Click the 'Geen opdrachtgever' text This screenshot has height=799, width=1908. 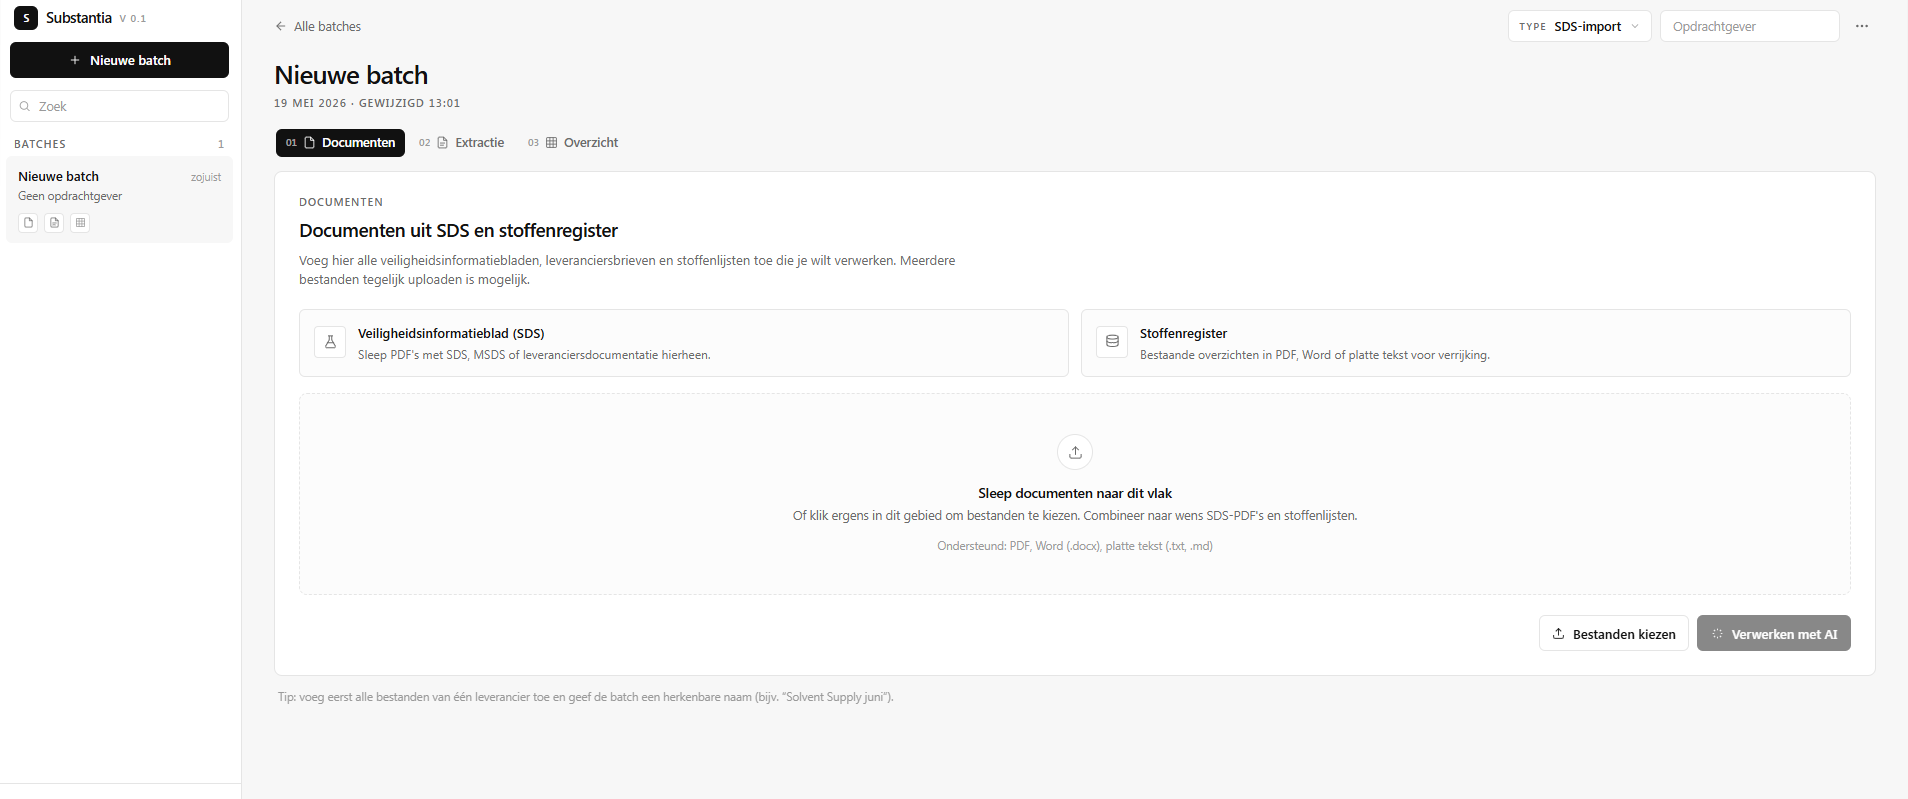click(70, 196)
